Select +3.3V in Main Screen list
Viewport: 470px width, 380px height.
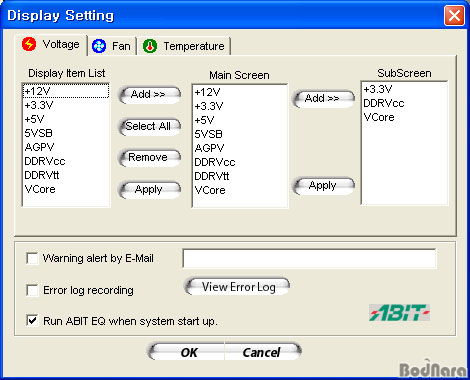click(x=240, y=106)
